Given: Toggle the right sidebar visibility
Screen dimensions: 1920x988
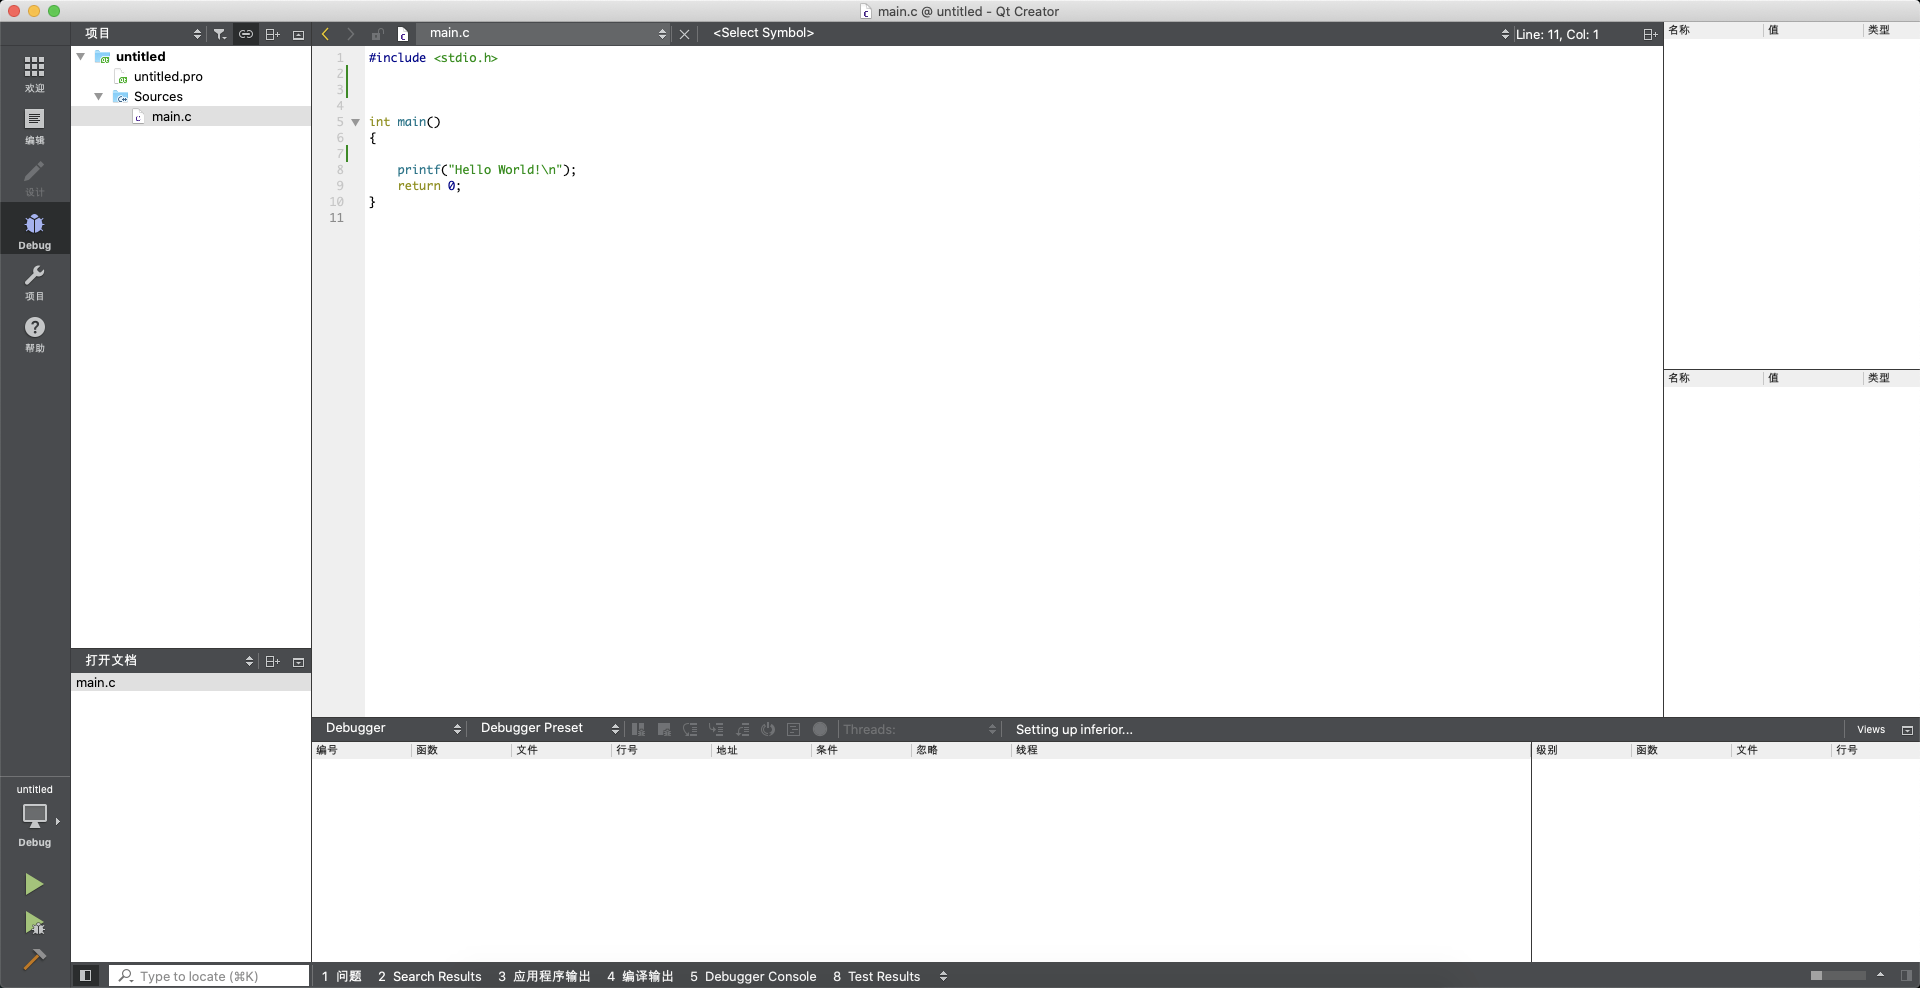Looking at the screenshot, I should 1906,976.
